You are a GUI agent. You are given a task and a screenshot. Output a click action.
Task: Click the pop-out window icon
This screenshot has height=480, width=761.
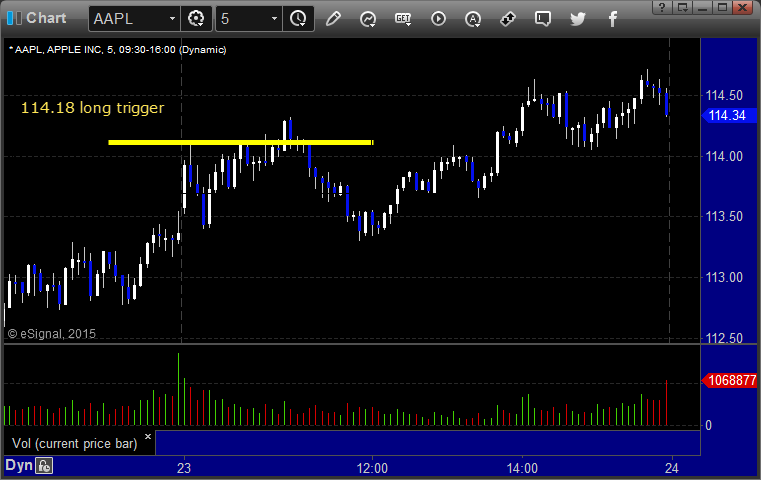[682, 7]
